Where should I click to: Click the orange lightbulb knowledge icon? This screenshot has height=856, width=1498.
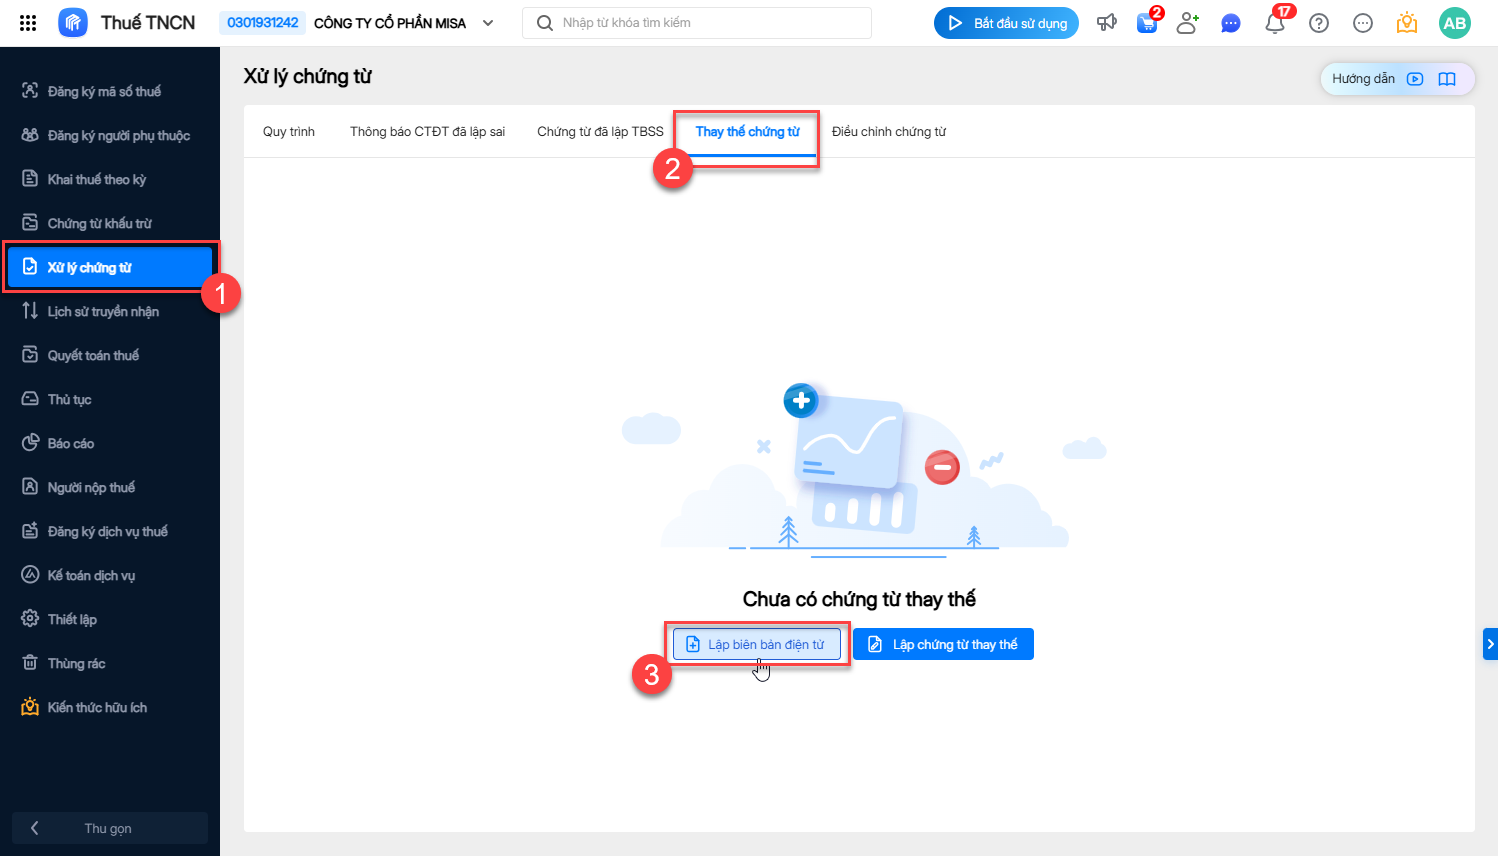pyautogui.click(x=1407, y=23)
